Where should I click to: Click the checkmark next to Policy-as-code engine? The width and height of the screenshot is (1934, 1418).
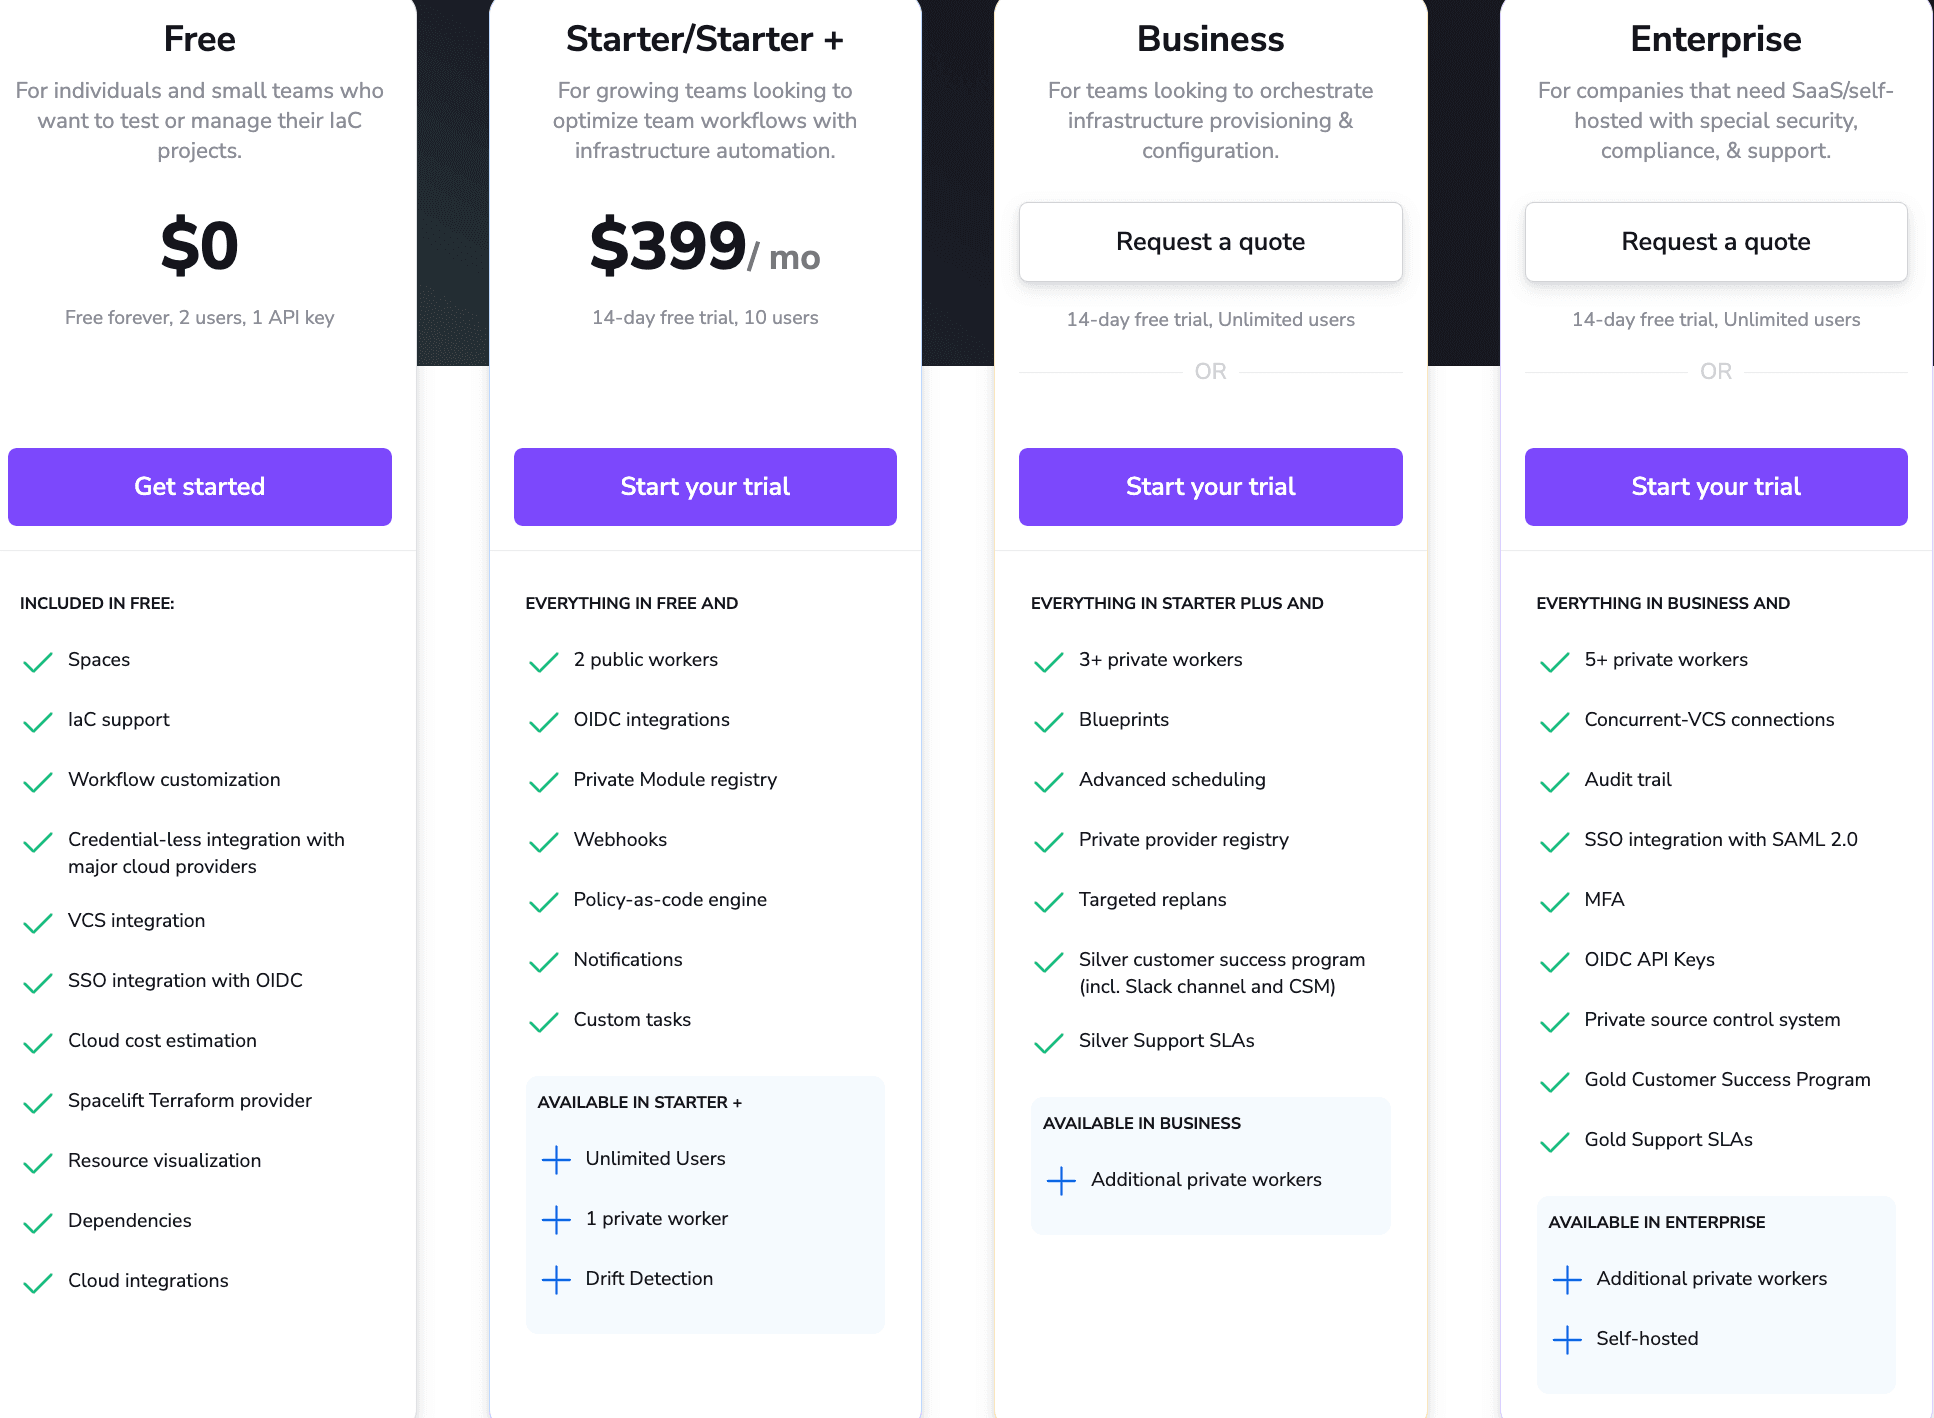click(x=543, y=901)
